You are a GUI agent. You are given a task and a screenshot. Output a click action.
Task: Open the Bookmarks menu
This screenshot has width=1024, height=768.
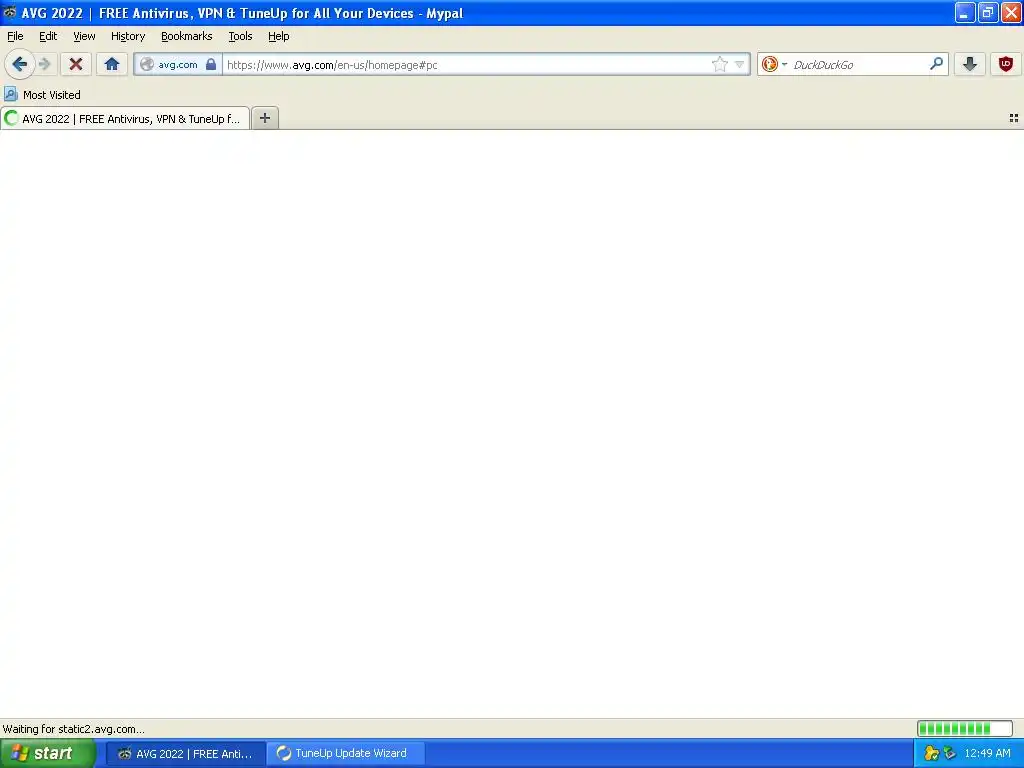(187, 36)
